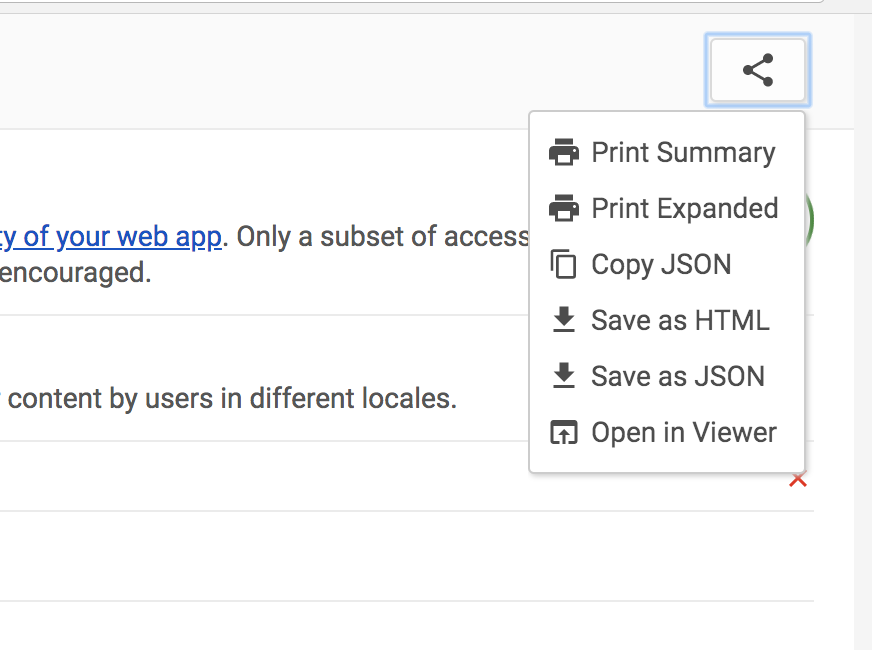Choose Save as HTML from the menu
Image resolution: width=872 pixels, height=650 pixels.
680,321
